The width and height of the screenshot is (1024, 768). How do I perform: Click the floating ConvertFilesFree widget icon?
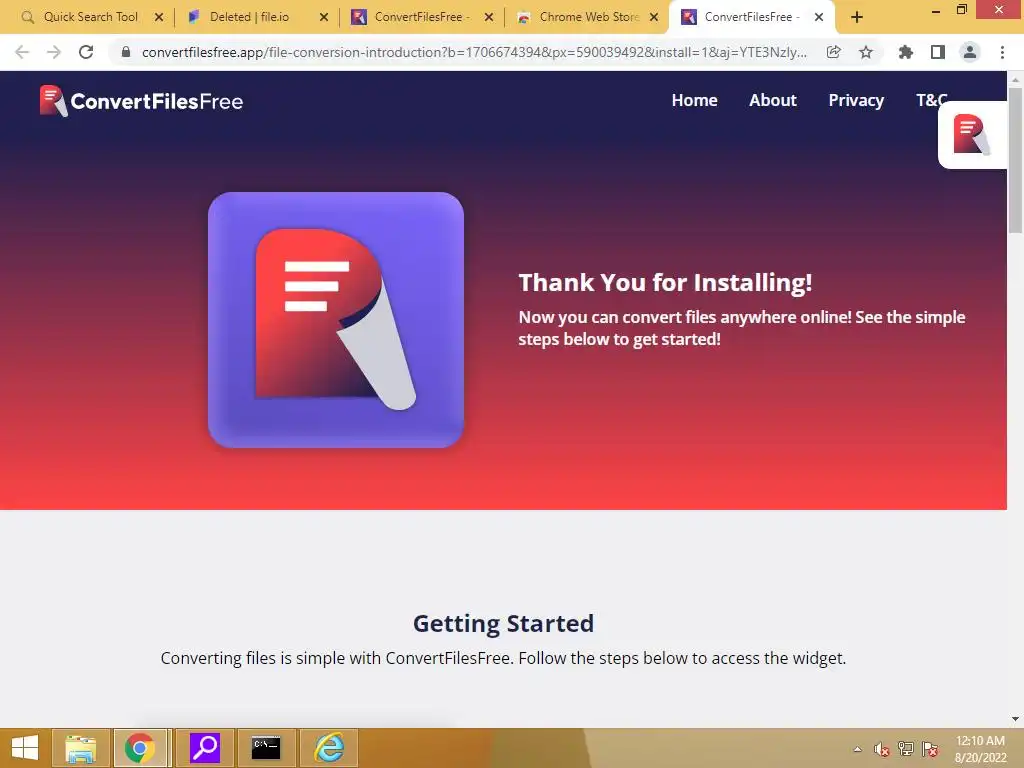(972, 135)
